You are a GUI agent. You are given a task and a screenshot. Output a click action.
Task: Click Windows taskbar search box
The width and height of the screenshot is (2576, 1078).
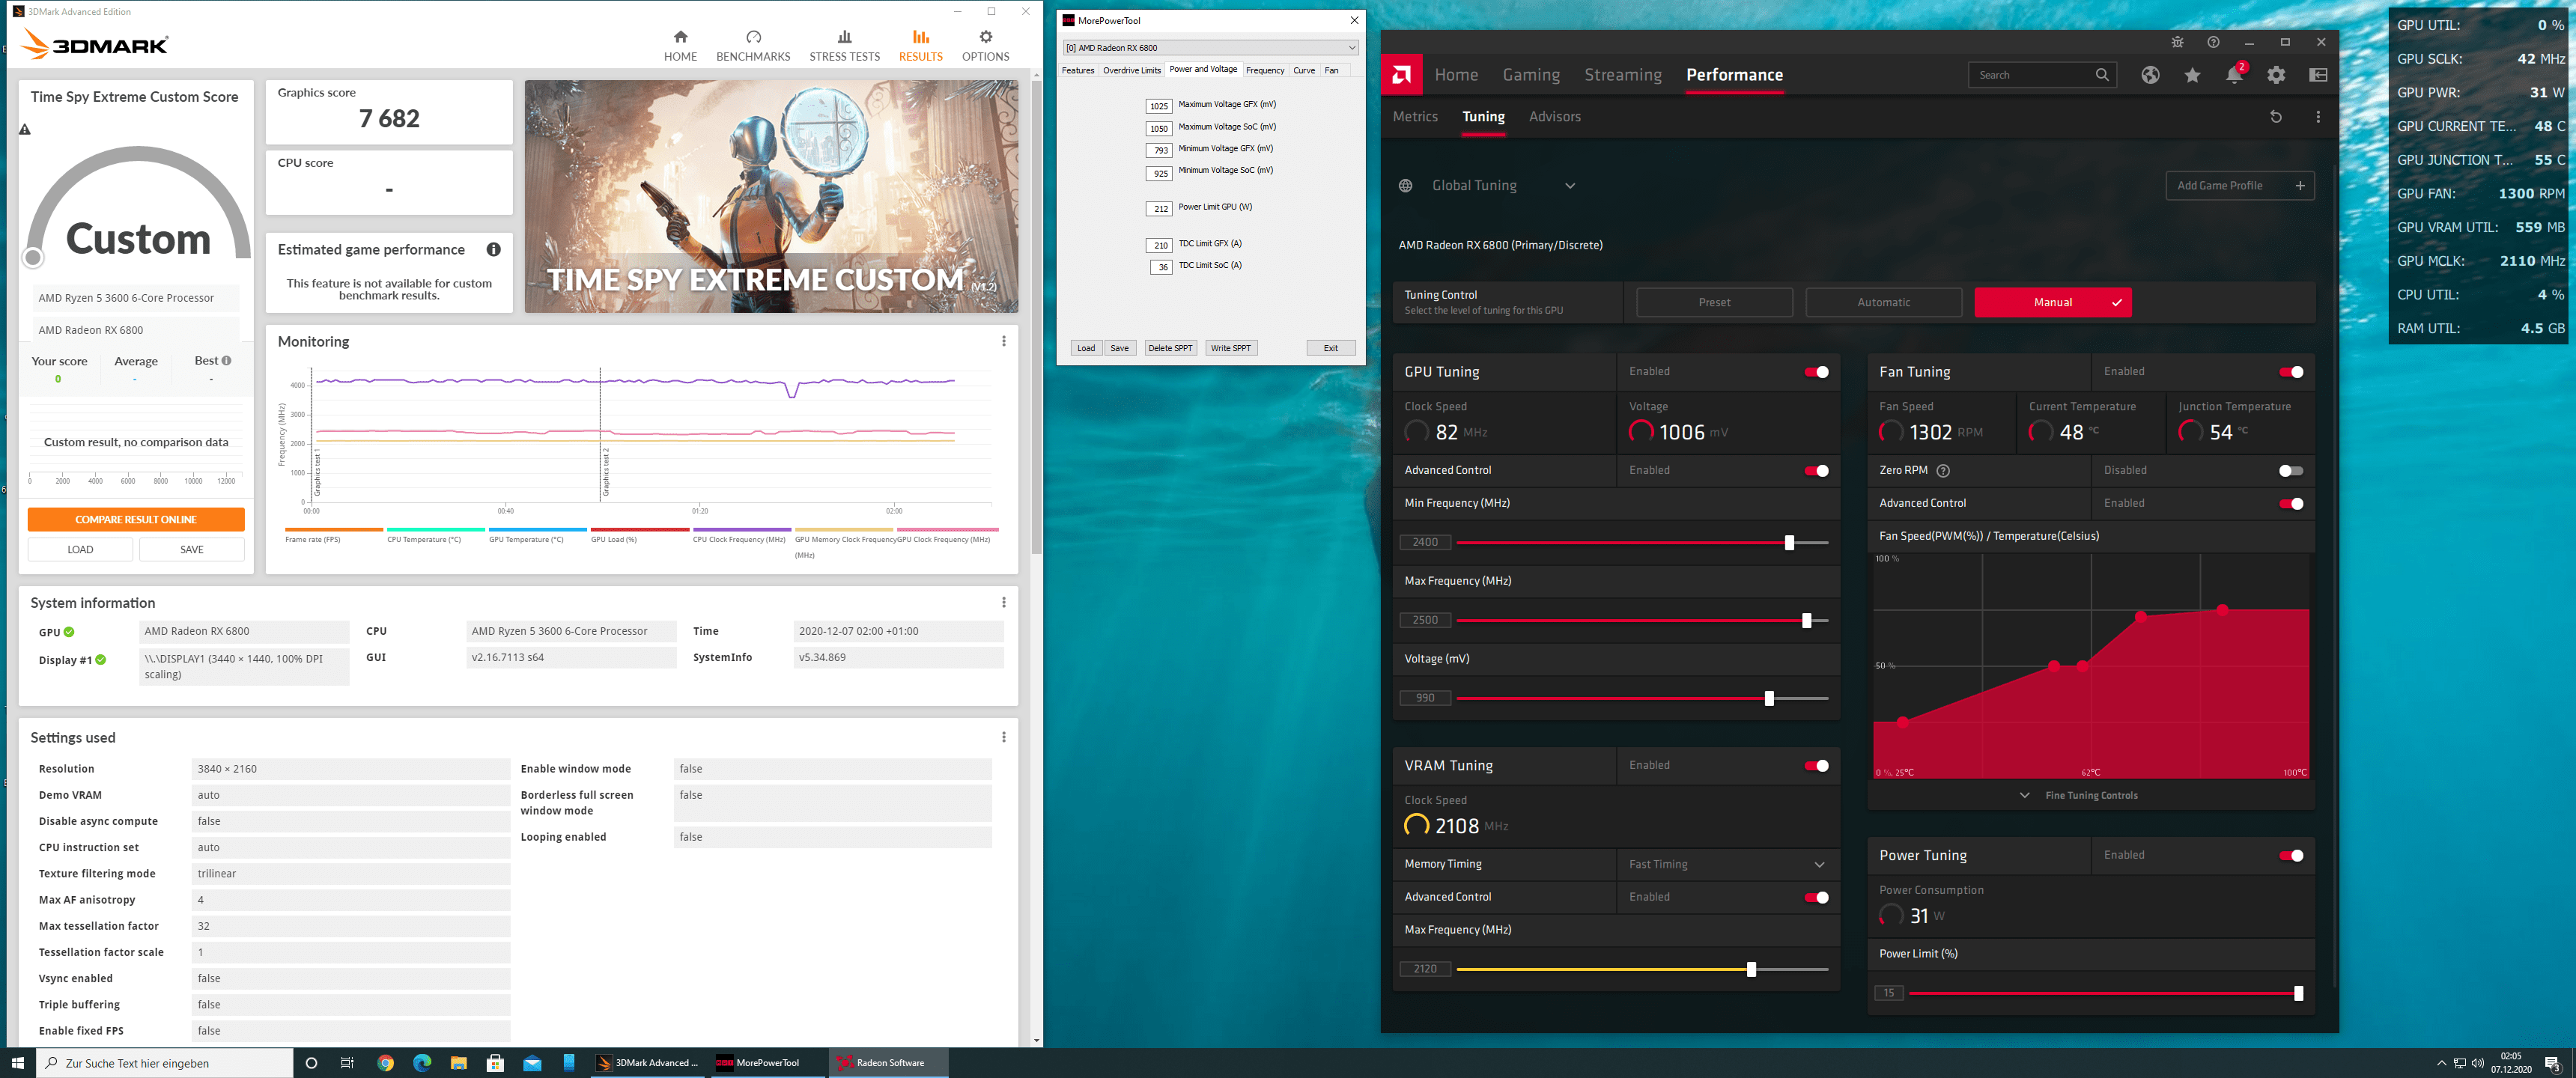click(165, 1062)
